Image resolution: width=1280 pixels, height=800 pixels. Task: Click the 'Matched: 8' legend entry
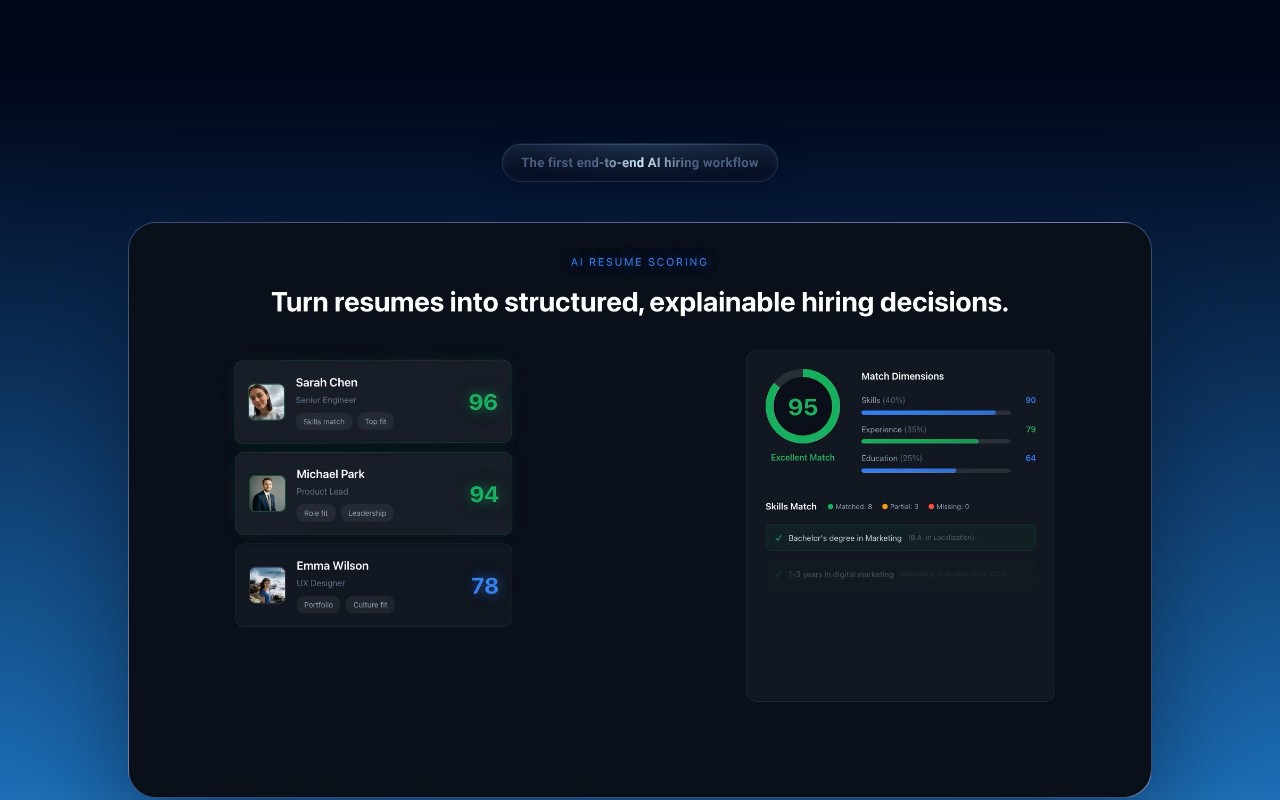click(850, 507)
